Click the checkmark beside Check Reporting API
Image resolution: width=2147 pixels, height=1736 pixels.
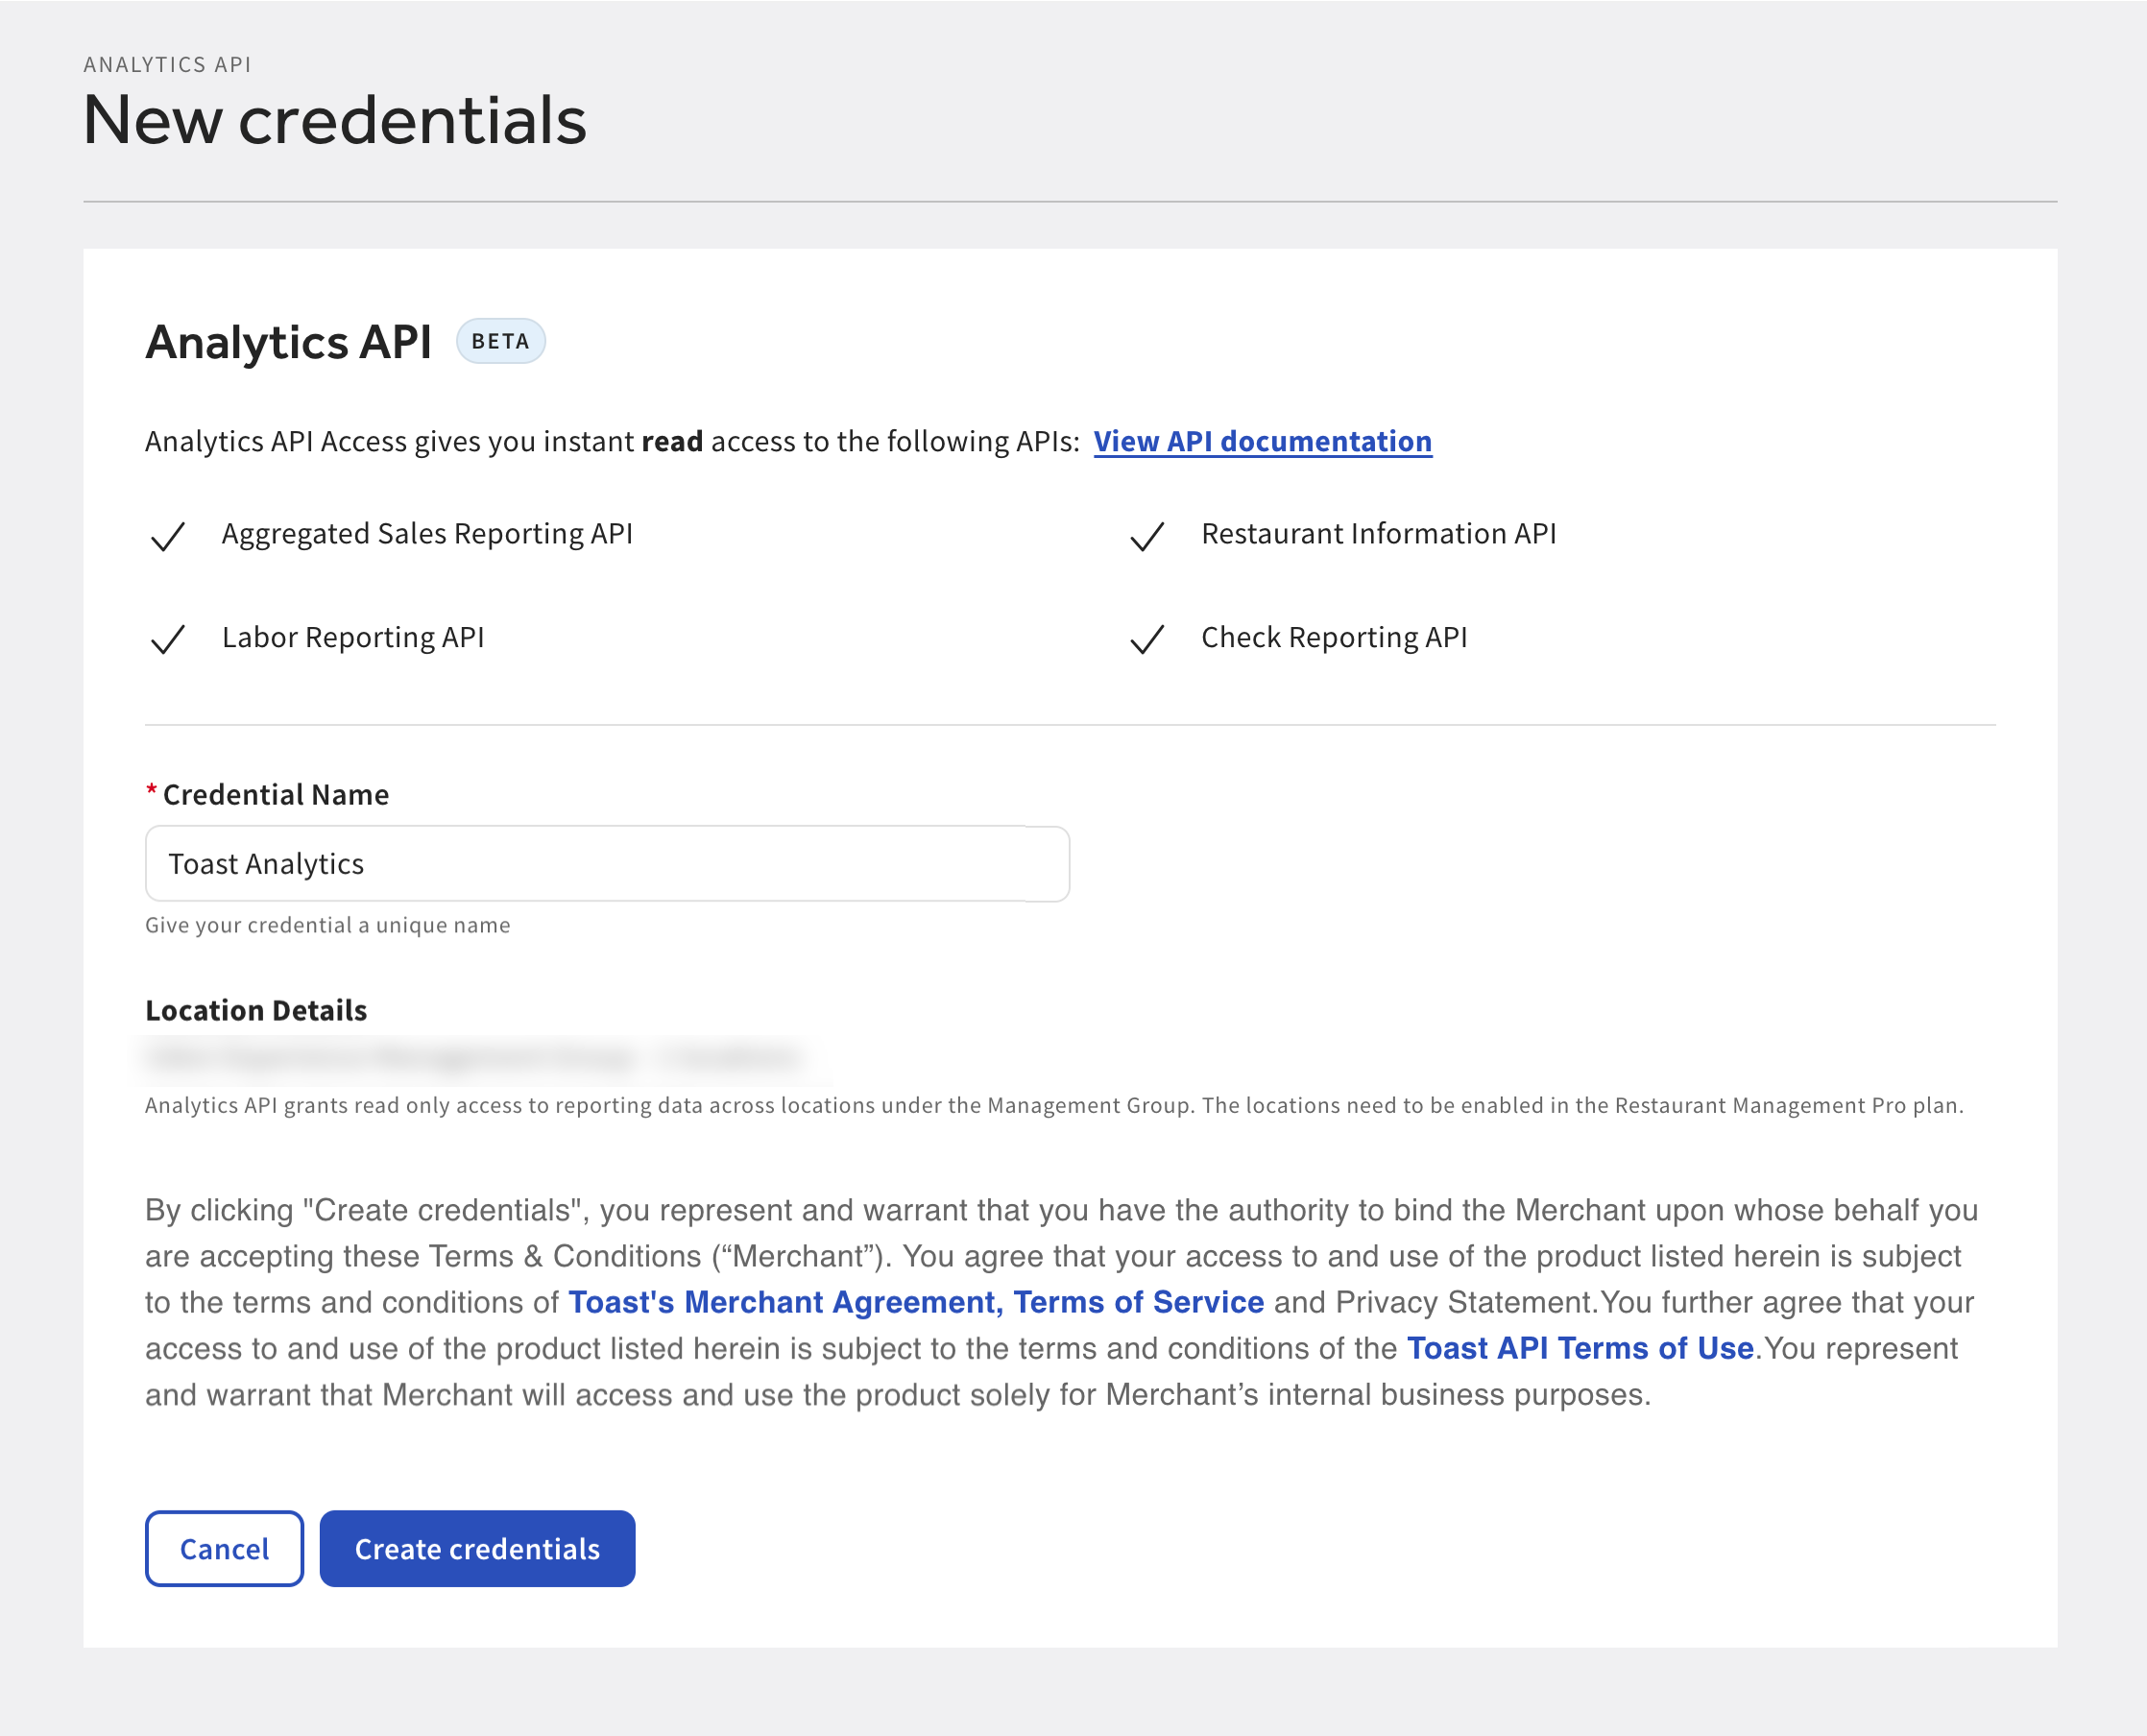(x=1147, y=639)
